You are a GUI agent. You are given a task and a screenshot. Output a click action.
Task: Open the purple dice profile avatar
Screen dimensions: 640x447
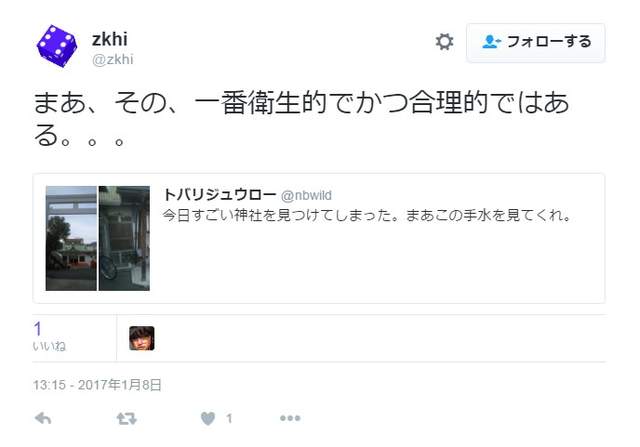[x=57, y=46]
